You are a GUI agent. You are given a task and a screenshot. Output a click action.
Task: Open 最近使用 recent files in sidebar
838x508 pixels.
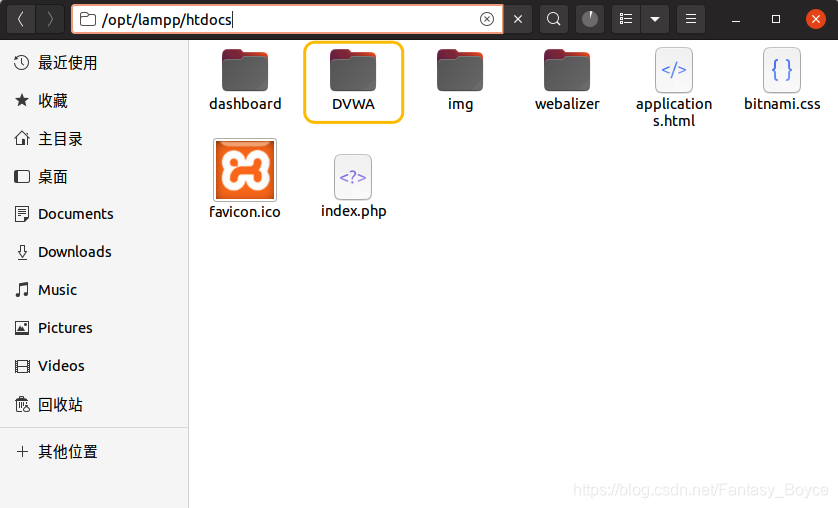click(x=94, y=63)
